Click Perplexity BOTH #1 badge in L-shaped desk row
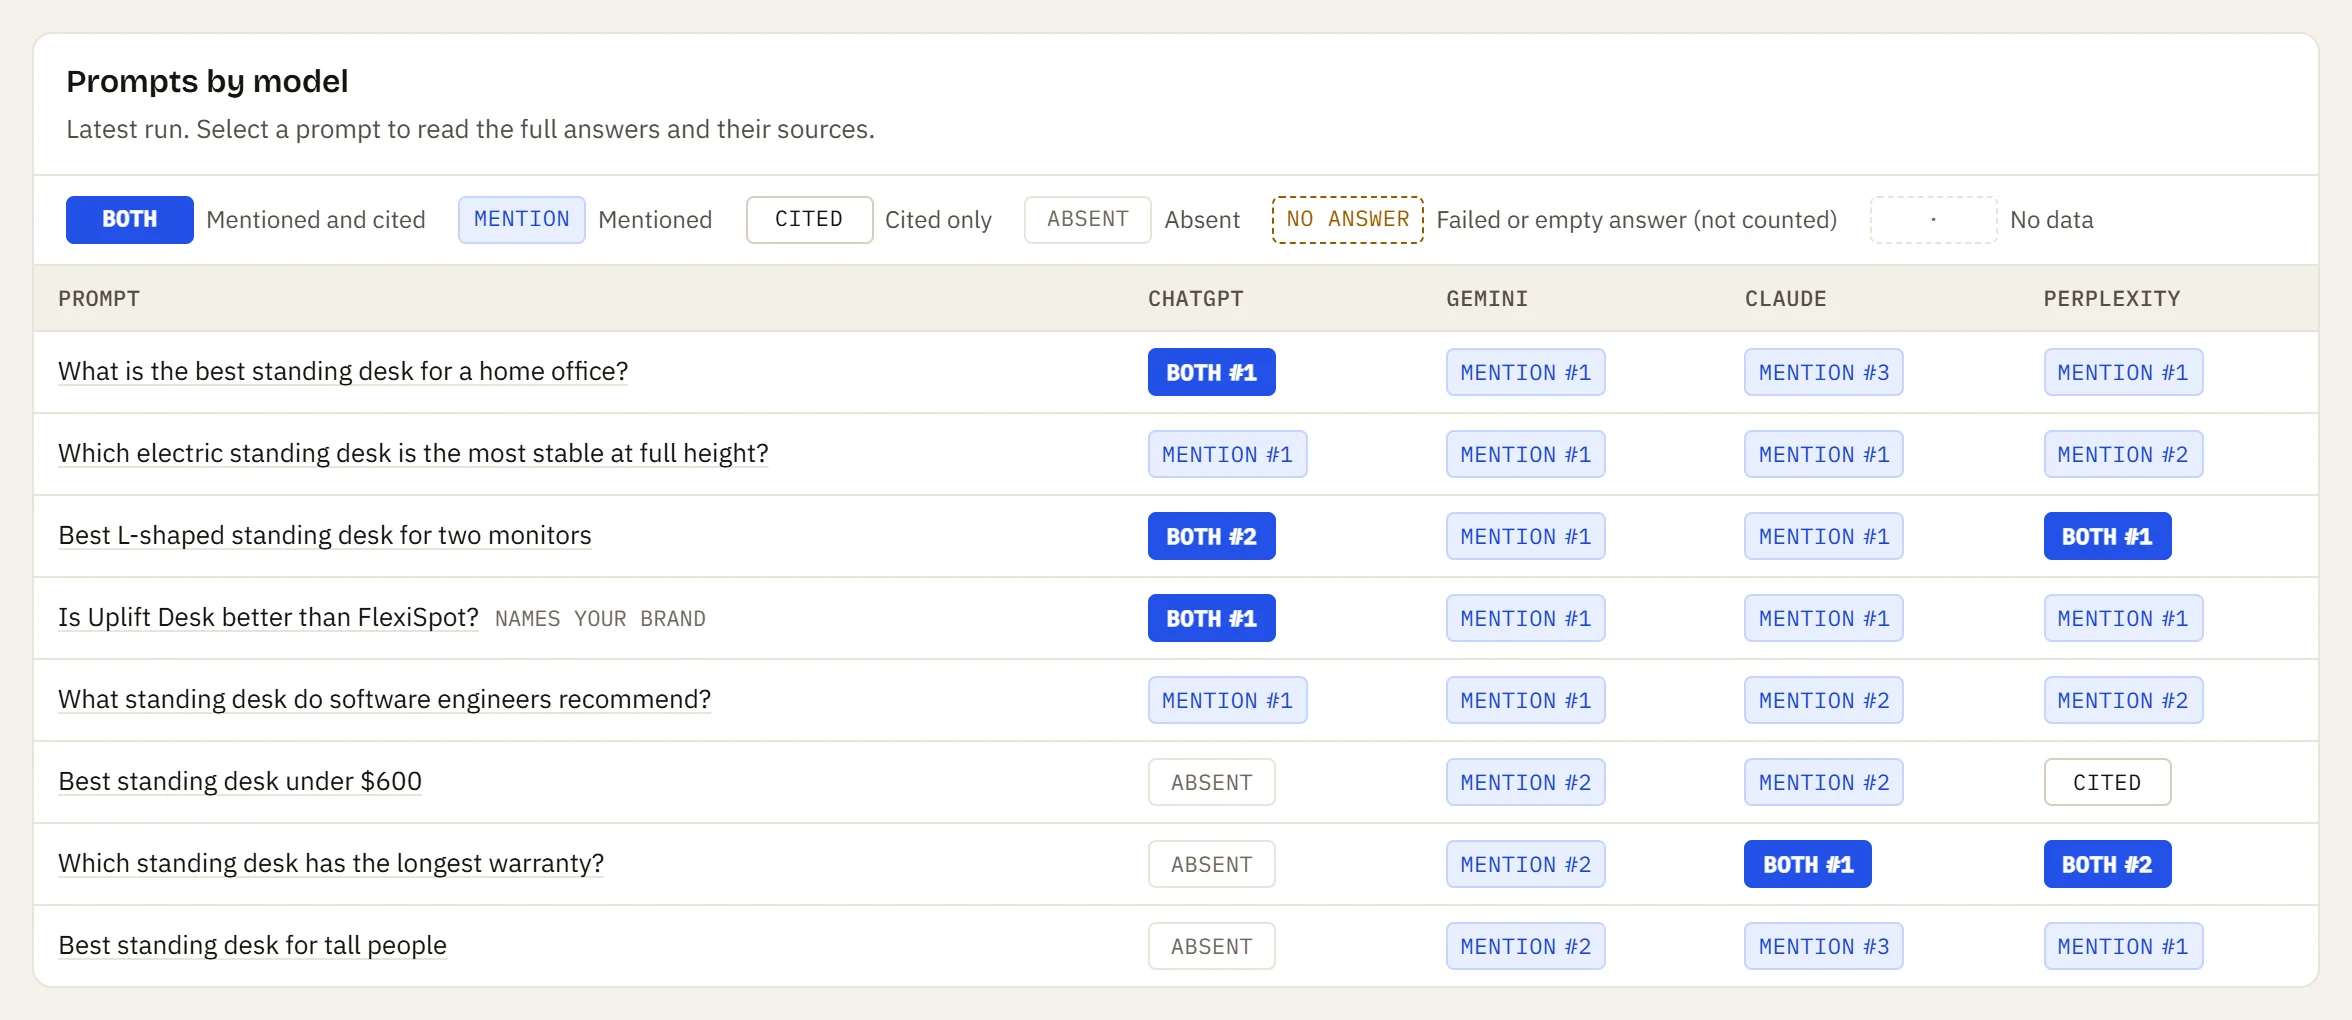Screen dimensions: 2352x1020 2107,536
